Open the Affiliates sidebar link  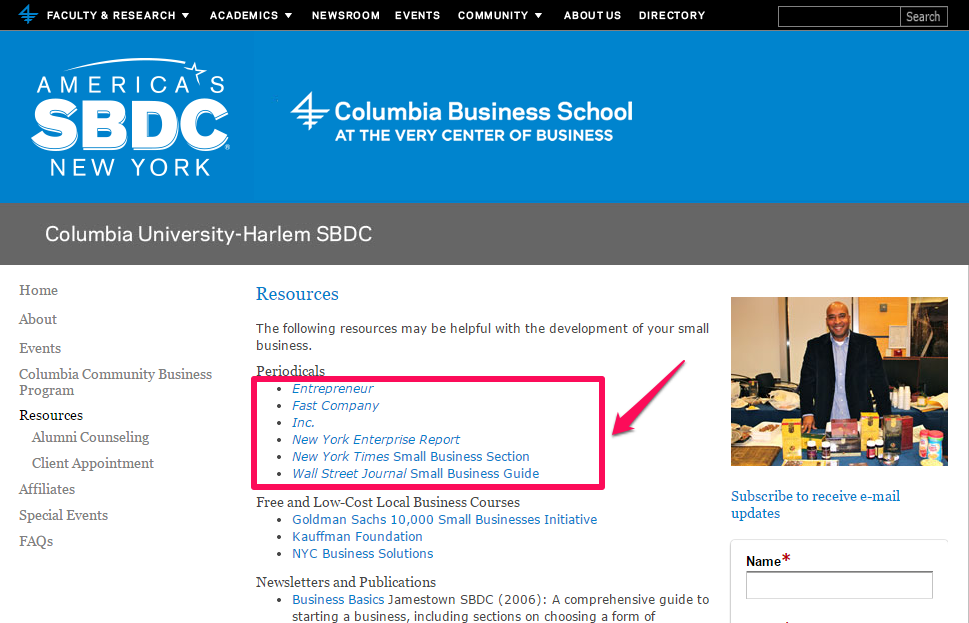[x=47, y=490]
